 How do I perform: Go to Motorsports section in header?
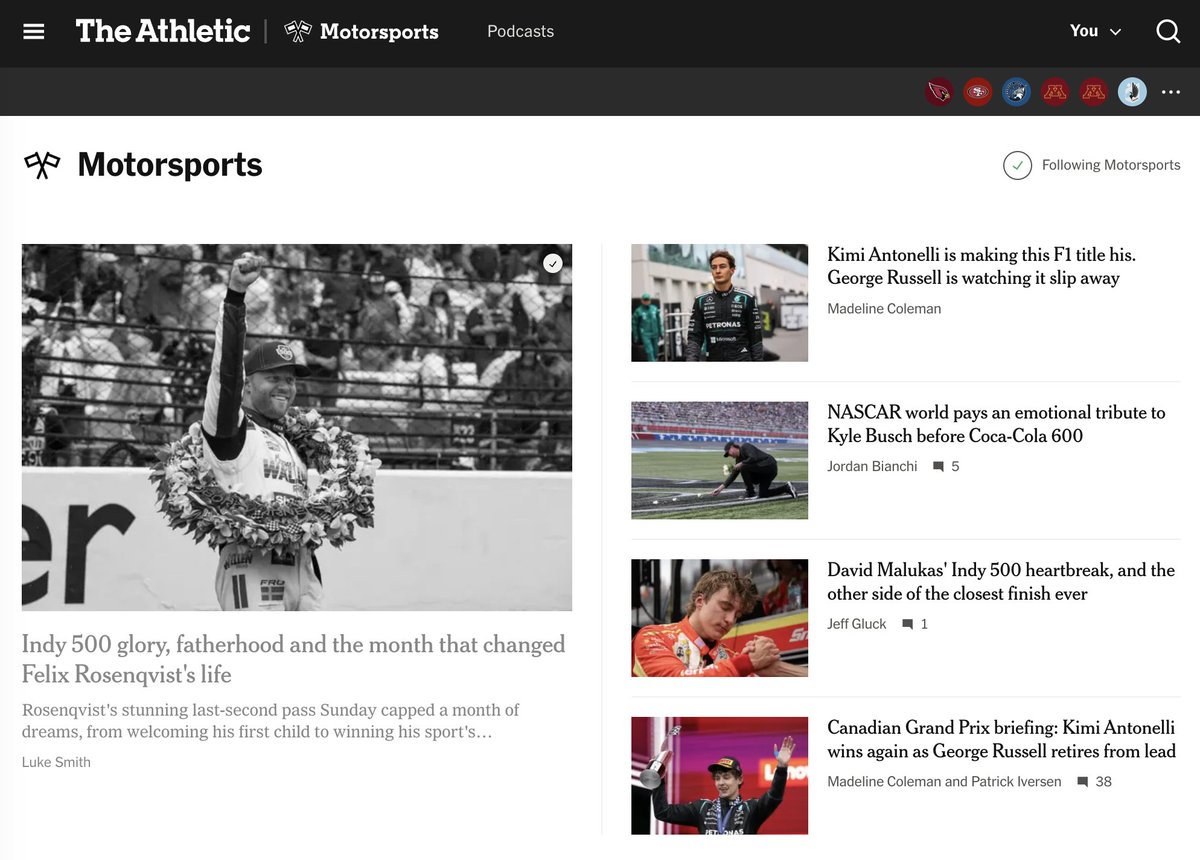[x=379, y=32]
